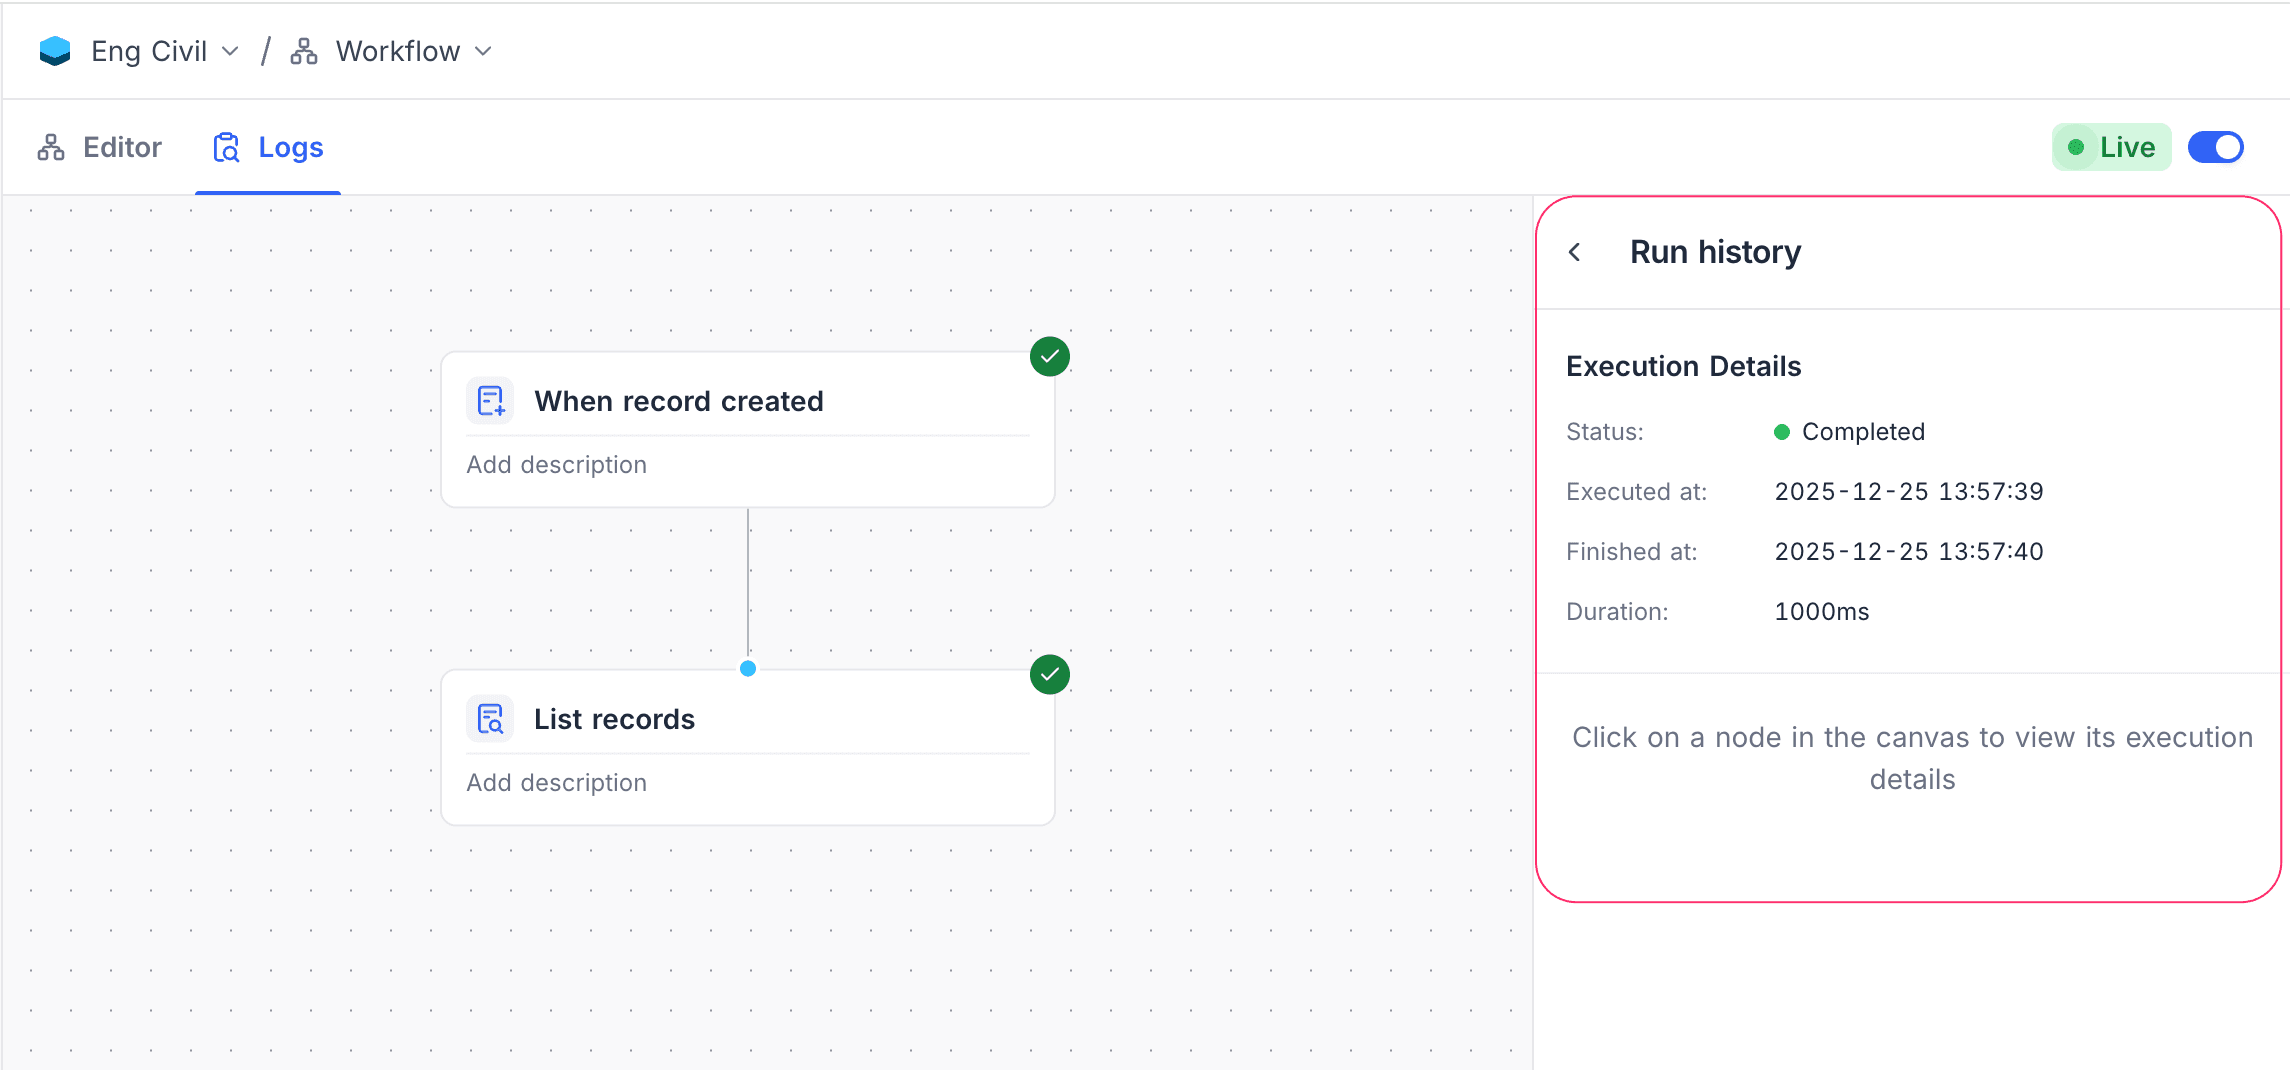2290x1070 pixels.
Task: Click the Eng Civil workspace cube icon
Action: (x=55, y=50)
